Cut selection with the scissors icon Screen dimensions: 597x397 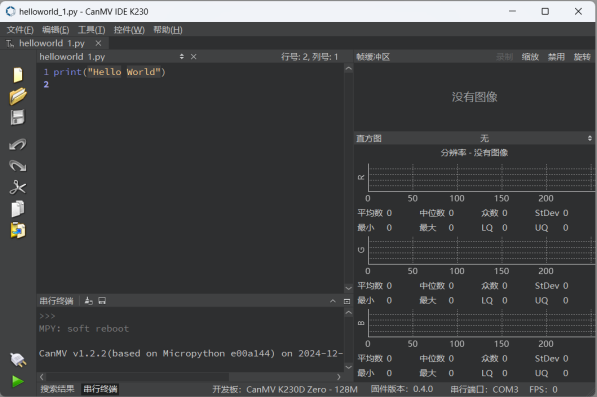click(x=18, y=187)
